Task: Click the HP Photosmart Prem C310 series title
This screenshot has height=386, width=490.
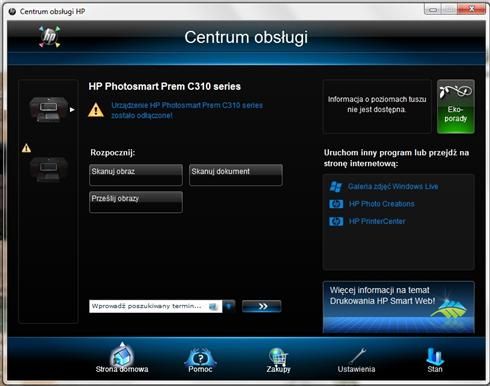Action: pyautogui.click(x=165, y=87)
